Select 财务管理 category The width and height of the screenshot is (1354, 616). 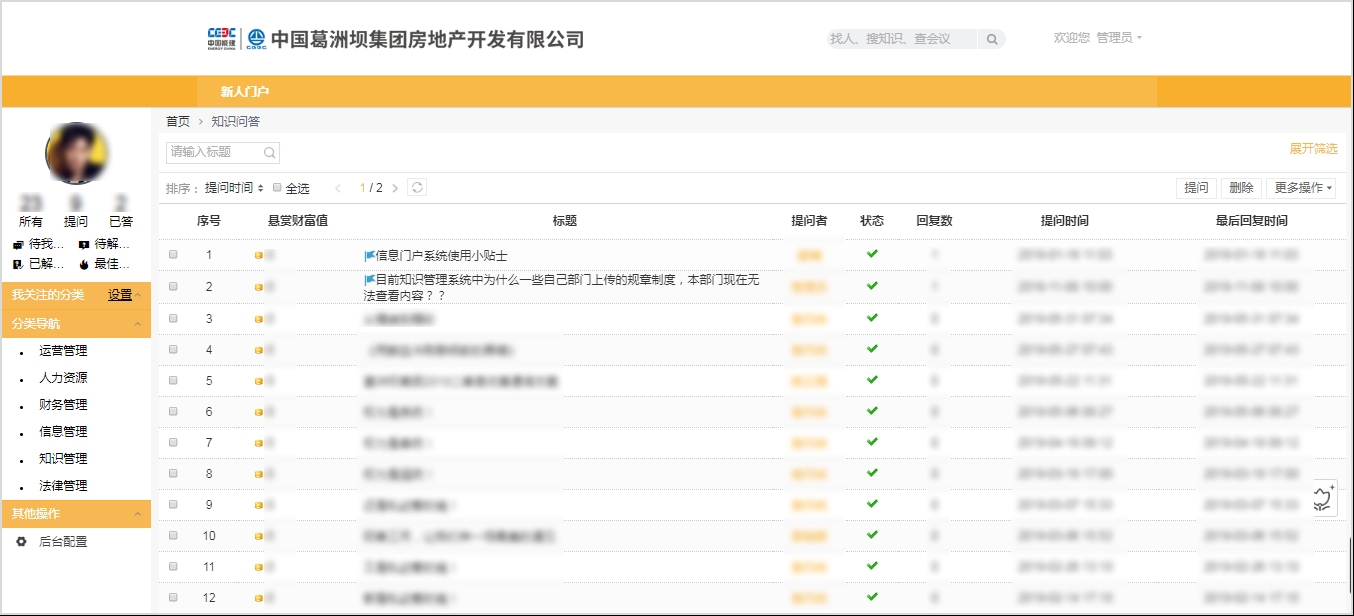63,405
